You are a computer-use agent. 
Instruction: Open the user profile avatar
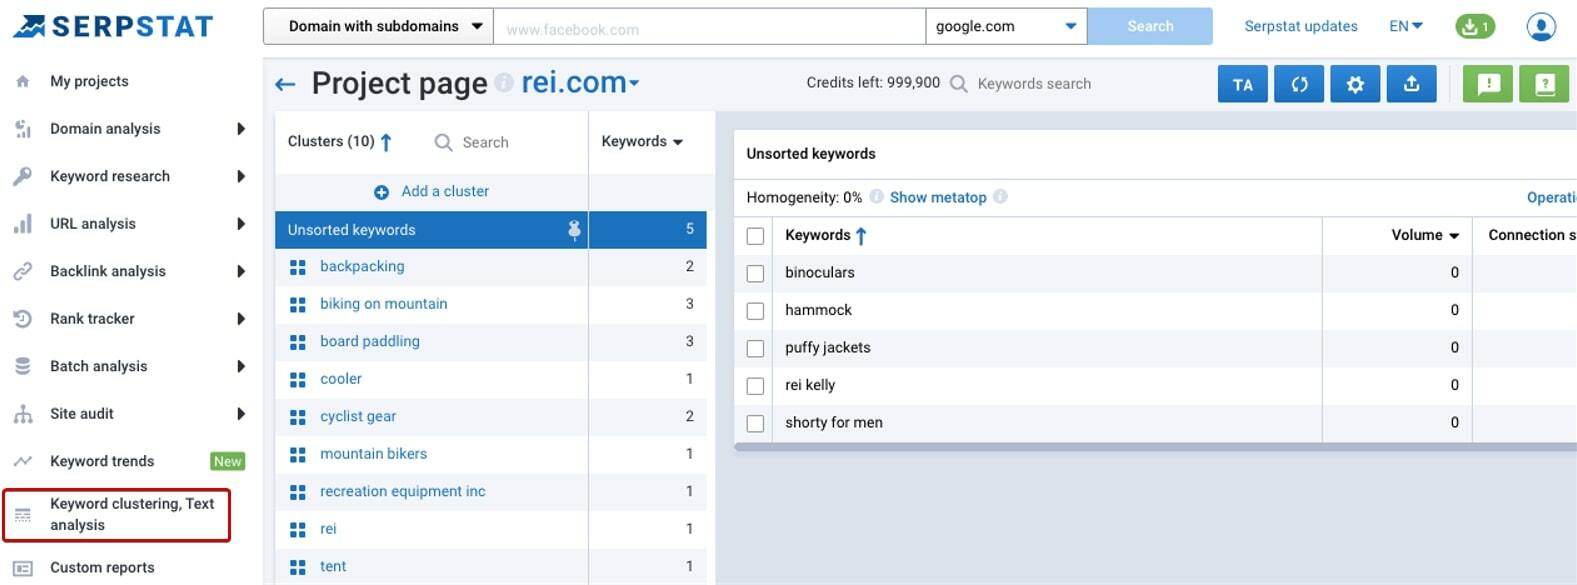click(x=1541, y=27)
